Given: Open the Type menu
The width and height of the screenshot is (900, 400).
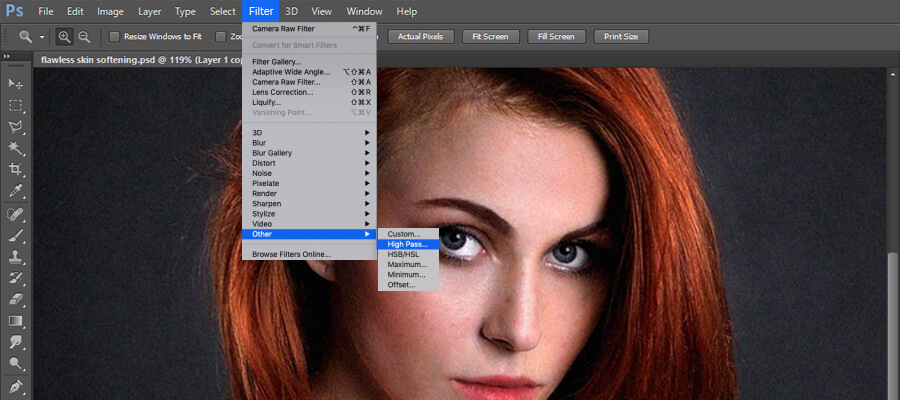Looking at the screenshot, I should tap(185, 11).
